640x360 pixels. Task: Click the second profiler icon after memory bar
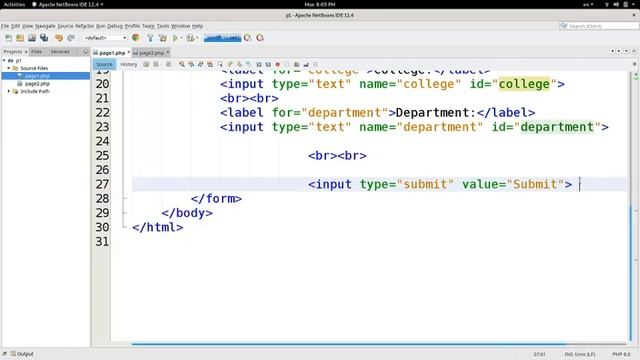[x=260, y=38]
